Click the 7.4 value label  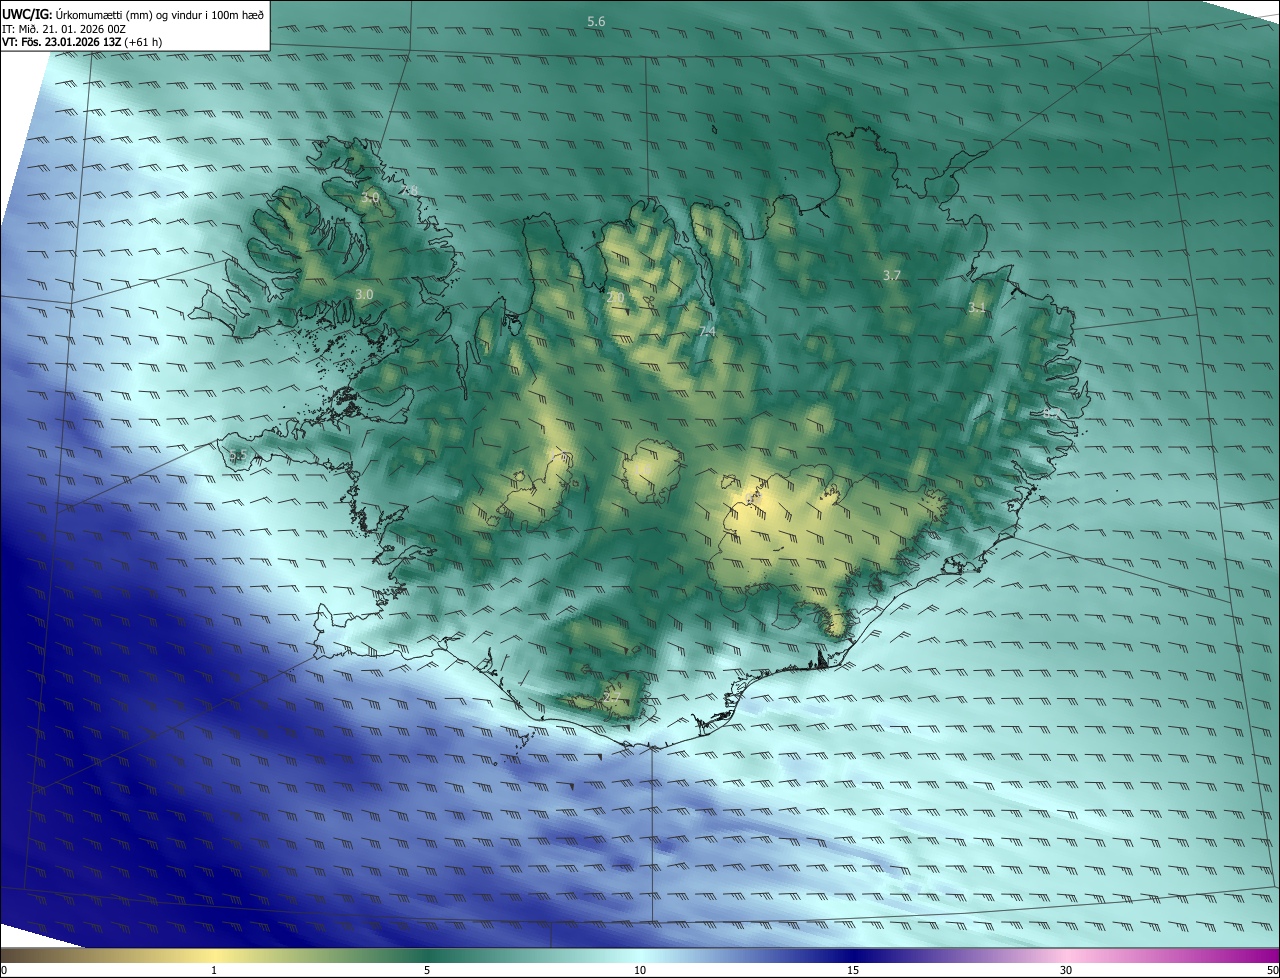click(707, 331)
